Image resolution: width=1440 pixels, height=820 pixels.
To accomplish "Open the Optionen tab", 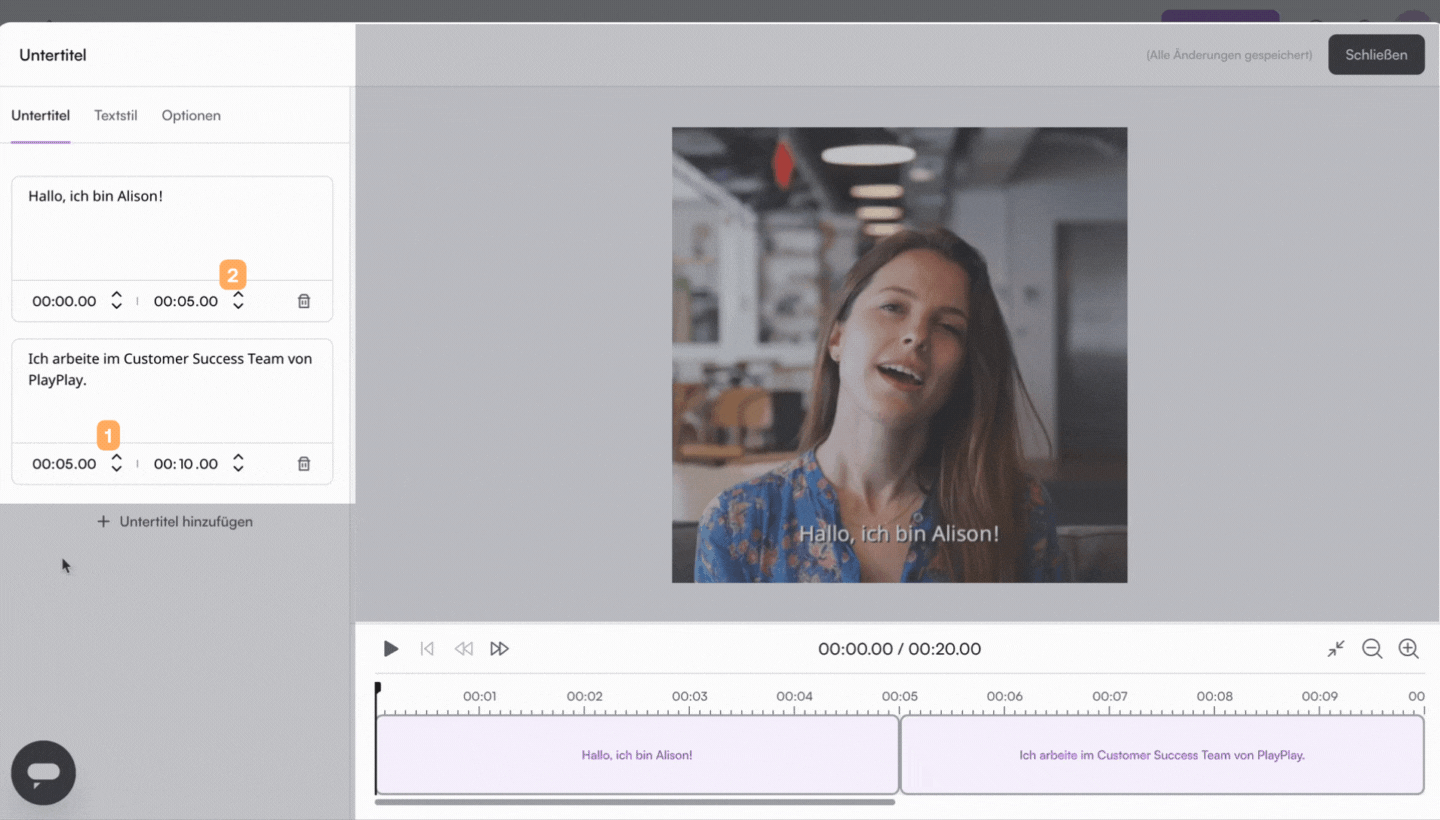I will (191, 116).
